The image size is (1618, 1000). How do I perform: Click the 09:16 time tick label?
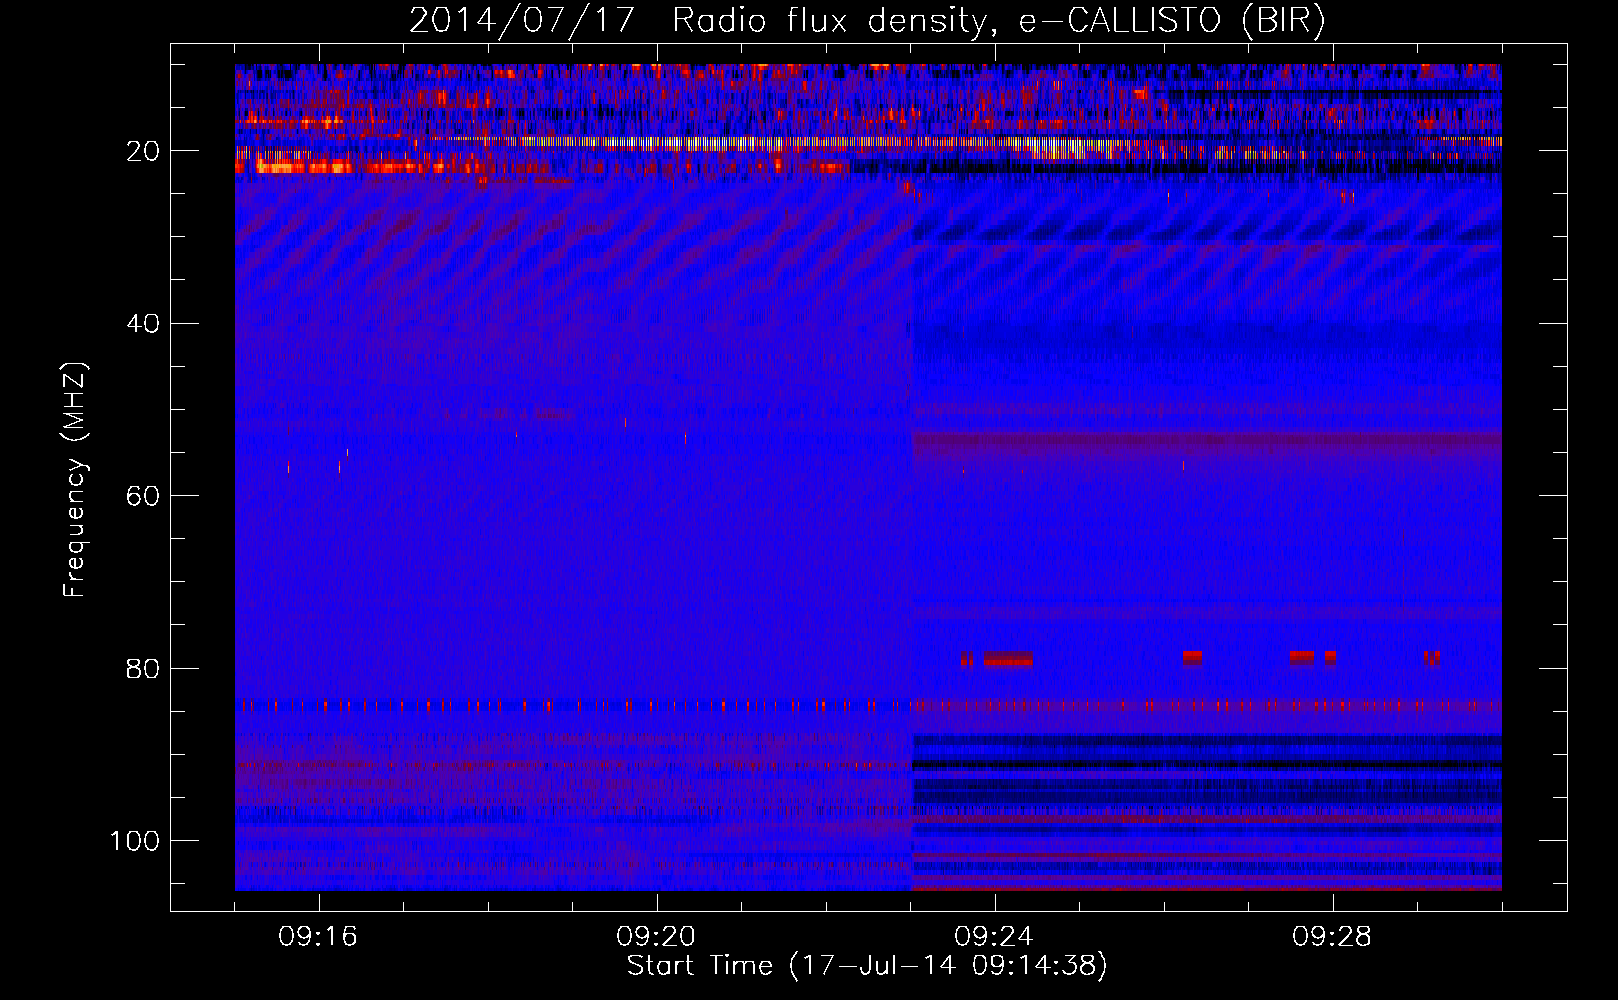[x=318, y=937]
